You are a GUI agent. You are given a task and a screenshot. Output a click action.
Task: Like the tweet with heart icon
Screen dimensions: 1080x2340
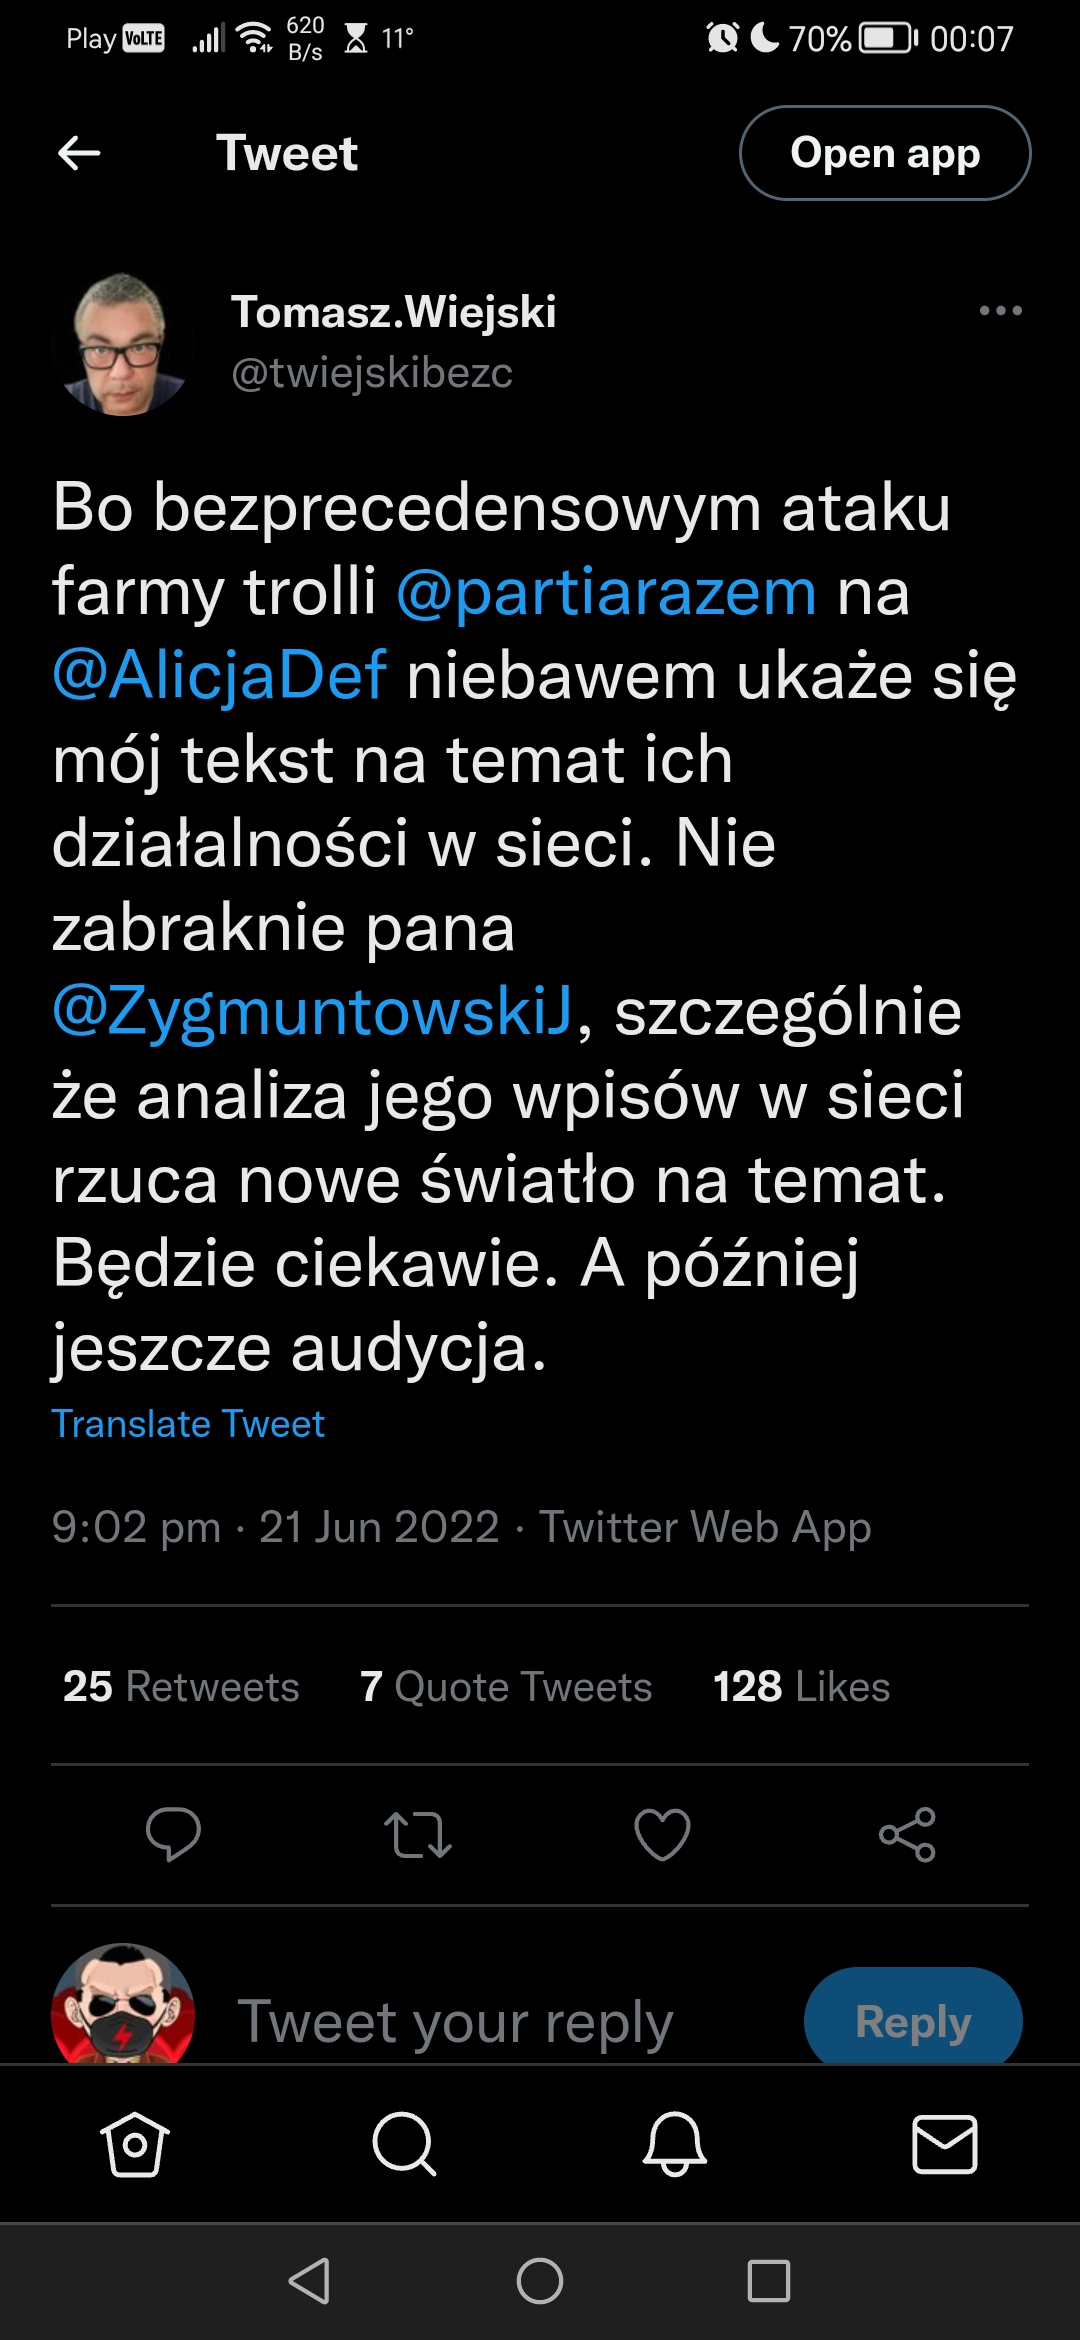pyautogui.click(x=662, y=1834)
